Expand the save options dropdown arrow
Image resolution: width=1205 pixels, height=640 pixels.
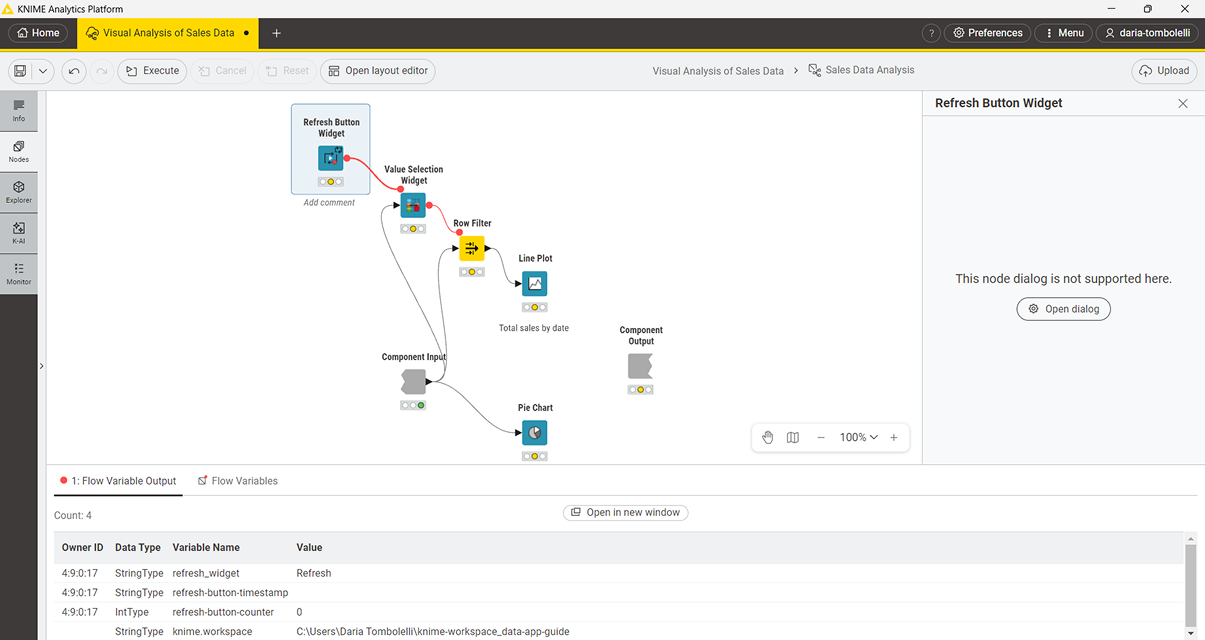[43, 71]
